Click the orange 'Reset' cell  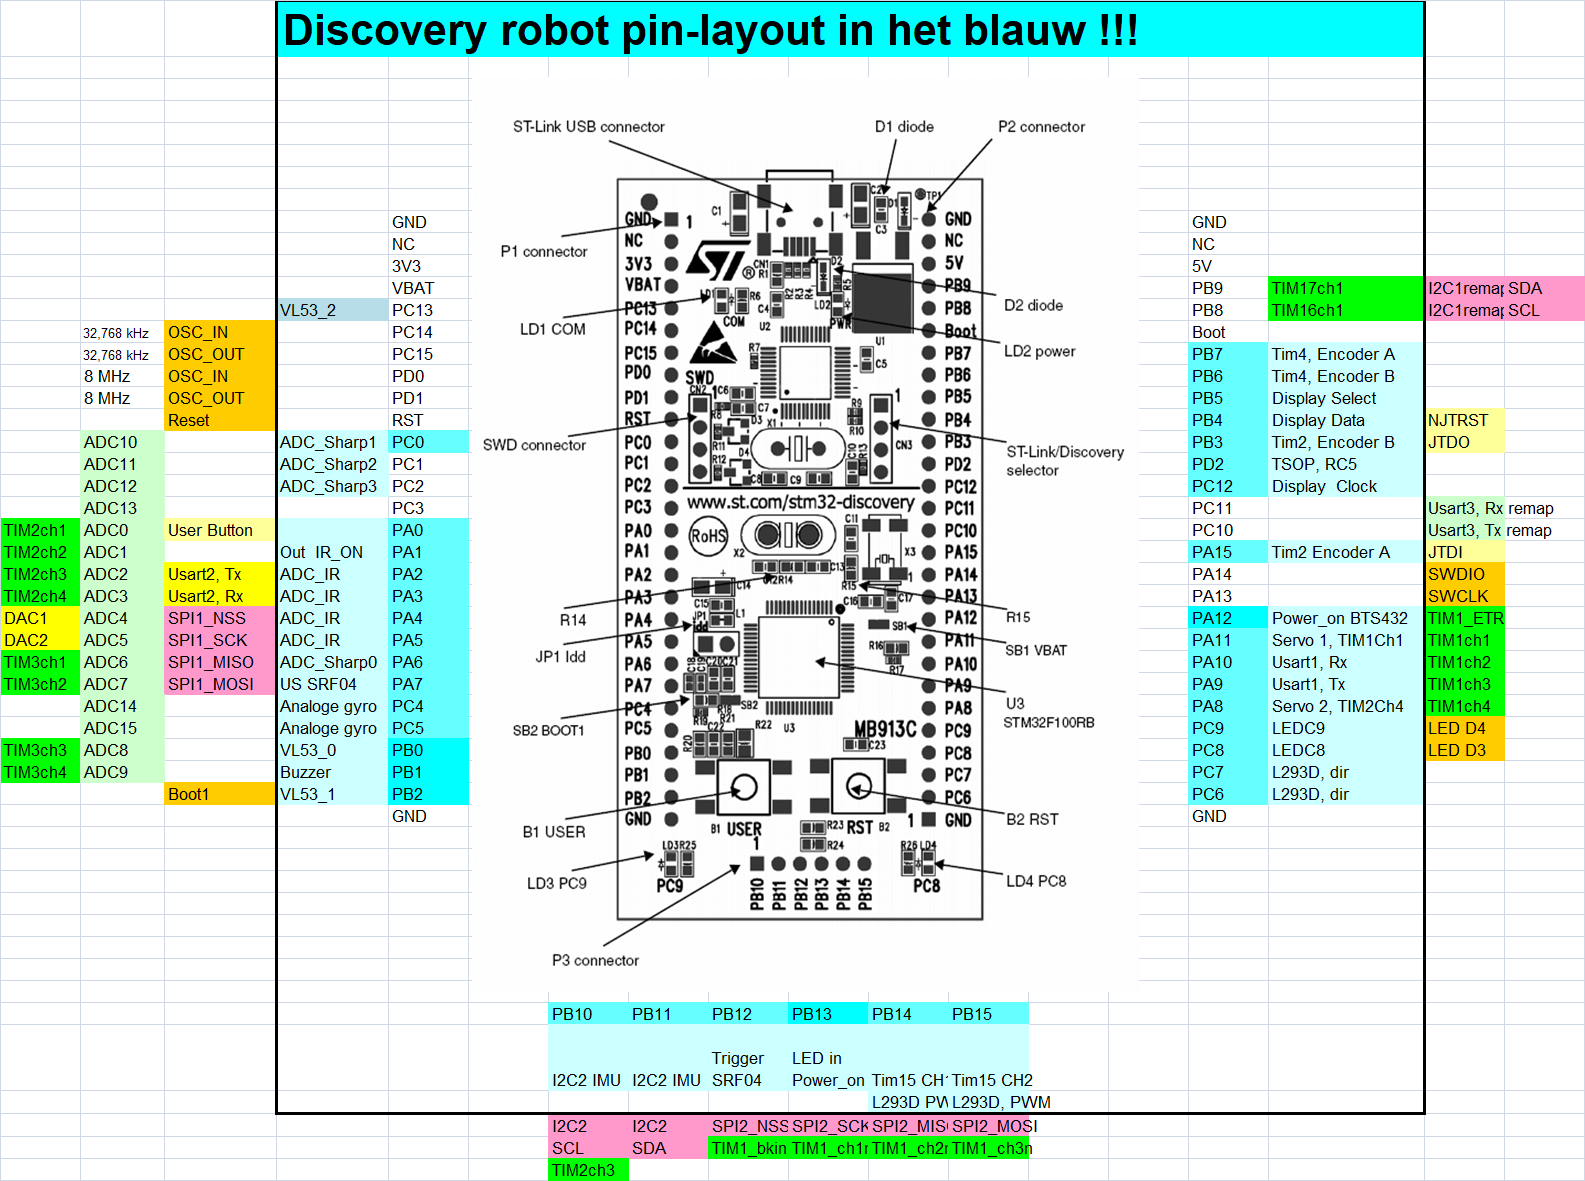[x=219, y=420]
